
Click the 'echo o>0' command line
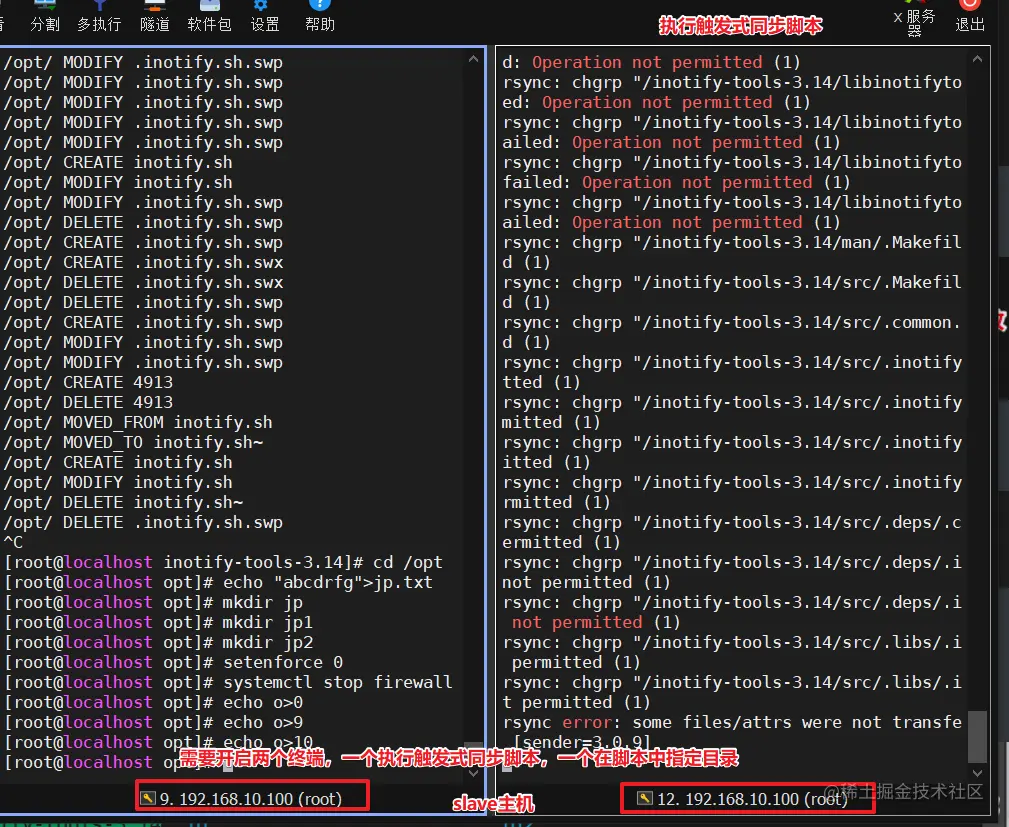[153, 702]
